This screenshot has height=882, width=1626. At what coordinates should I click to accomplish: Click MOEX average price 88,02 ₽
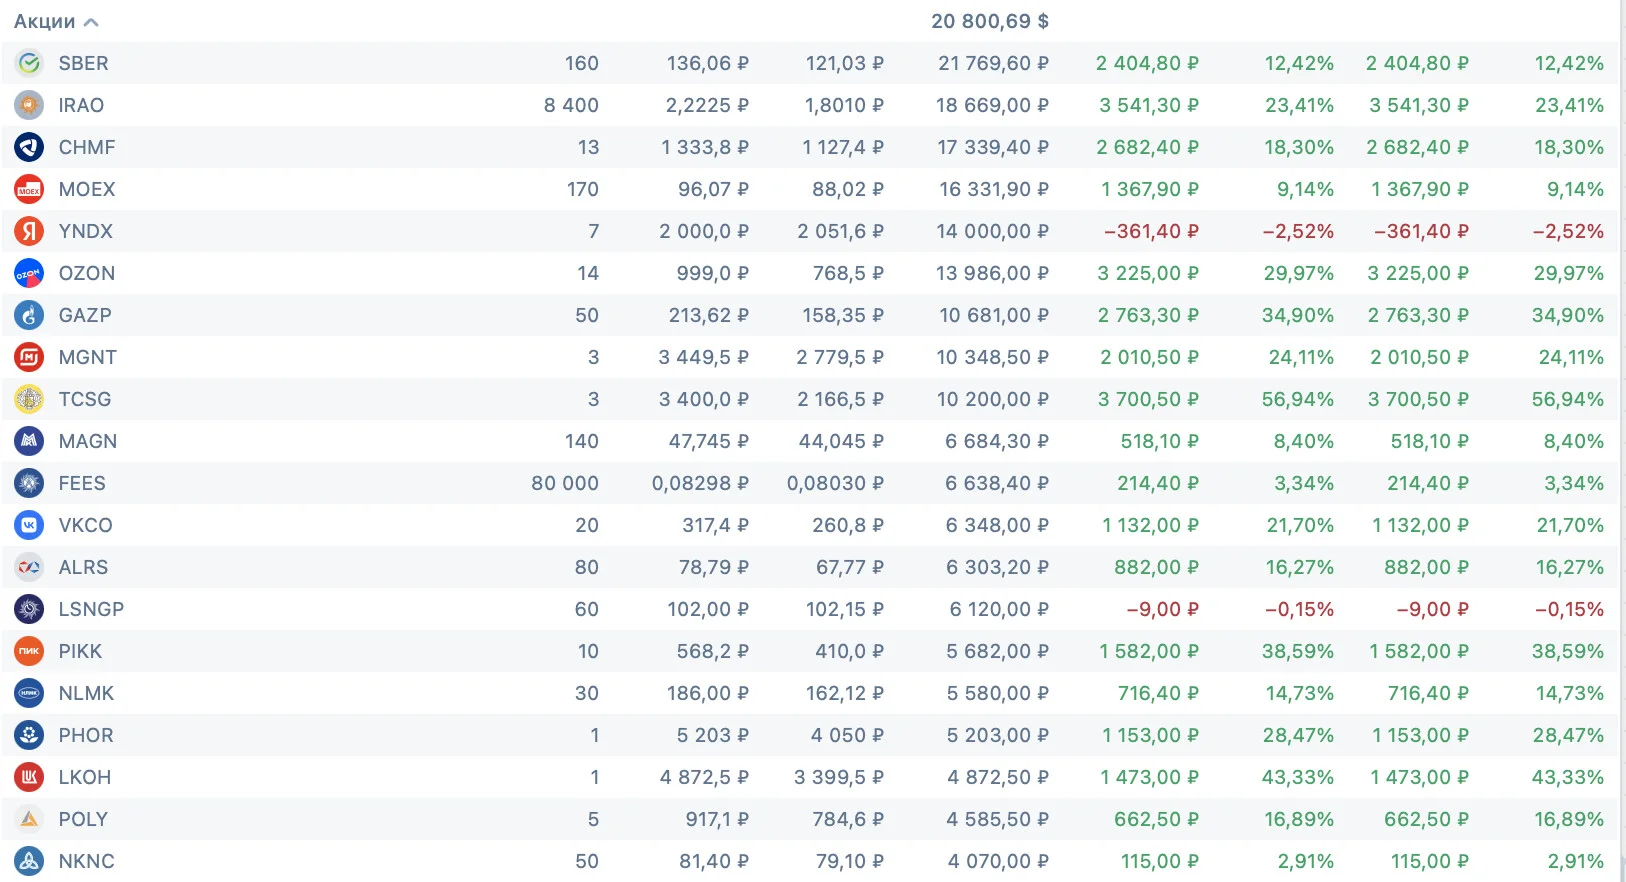tap(848, 189)
